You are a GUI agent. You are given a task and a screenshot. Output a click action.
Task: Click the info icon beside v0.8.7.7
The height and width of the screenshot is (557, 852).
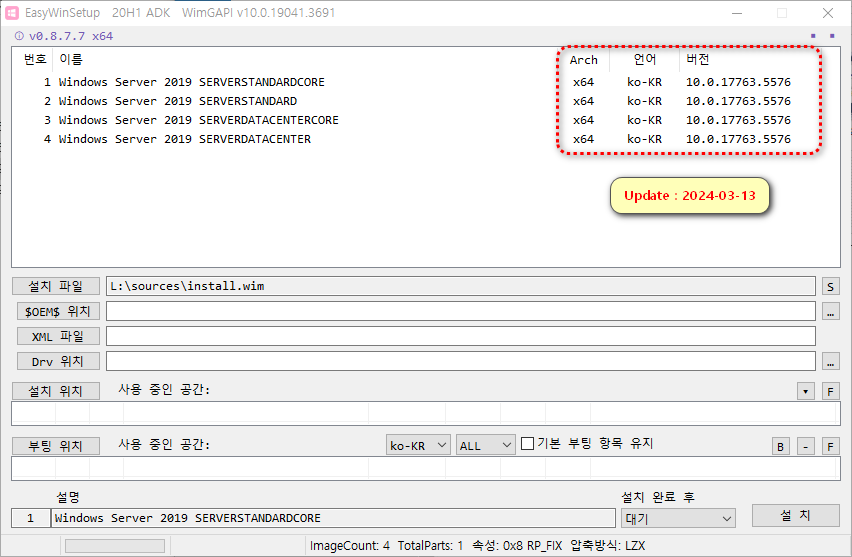coord(19,36)
